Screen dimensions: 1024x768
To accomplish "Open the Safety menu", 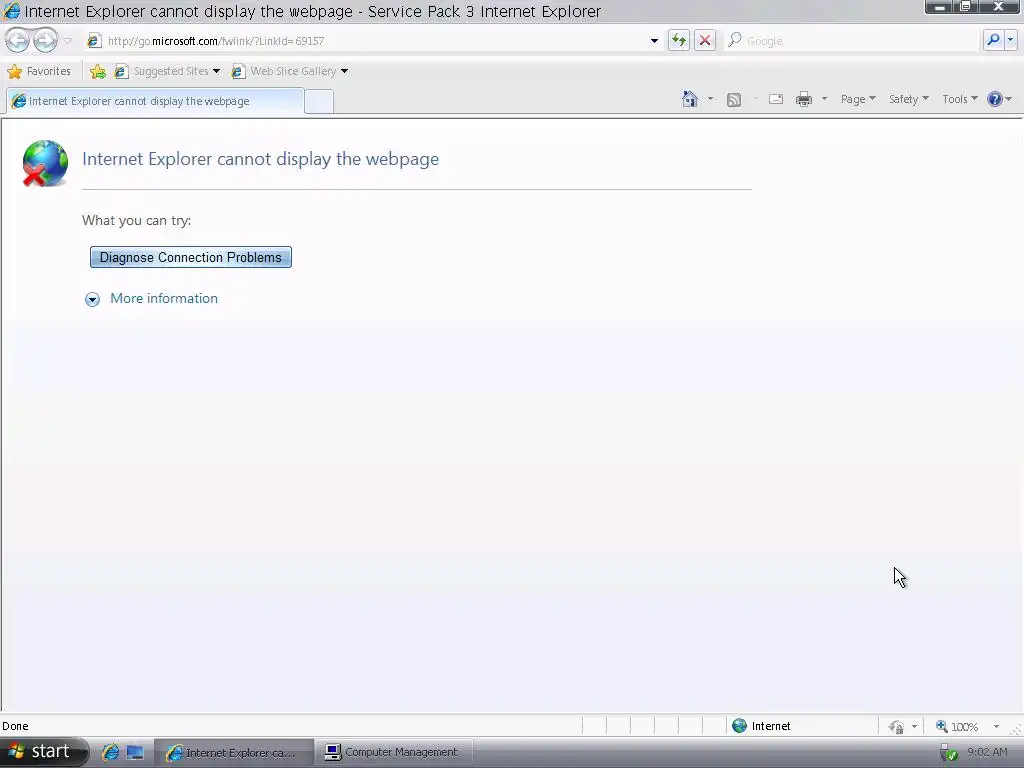I will tap(908, 99).
